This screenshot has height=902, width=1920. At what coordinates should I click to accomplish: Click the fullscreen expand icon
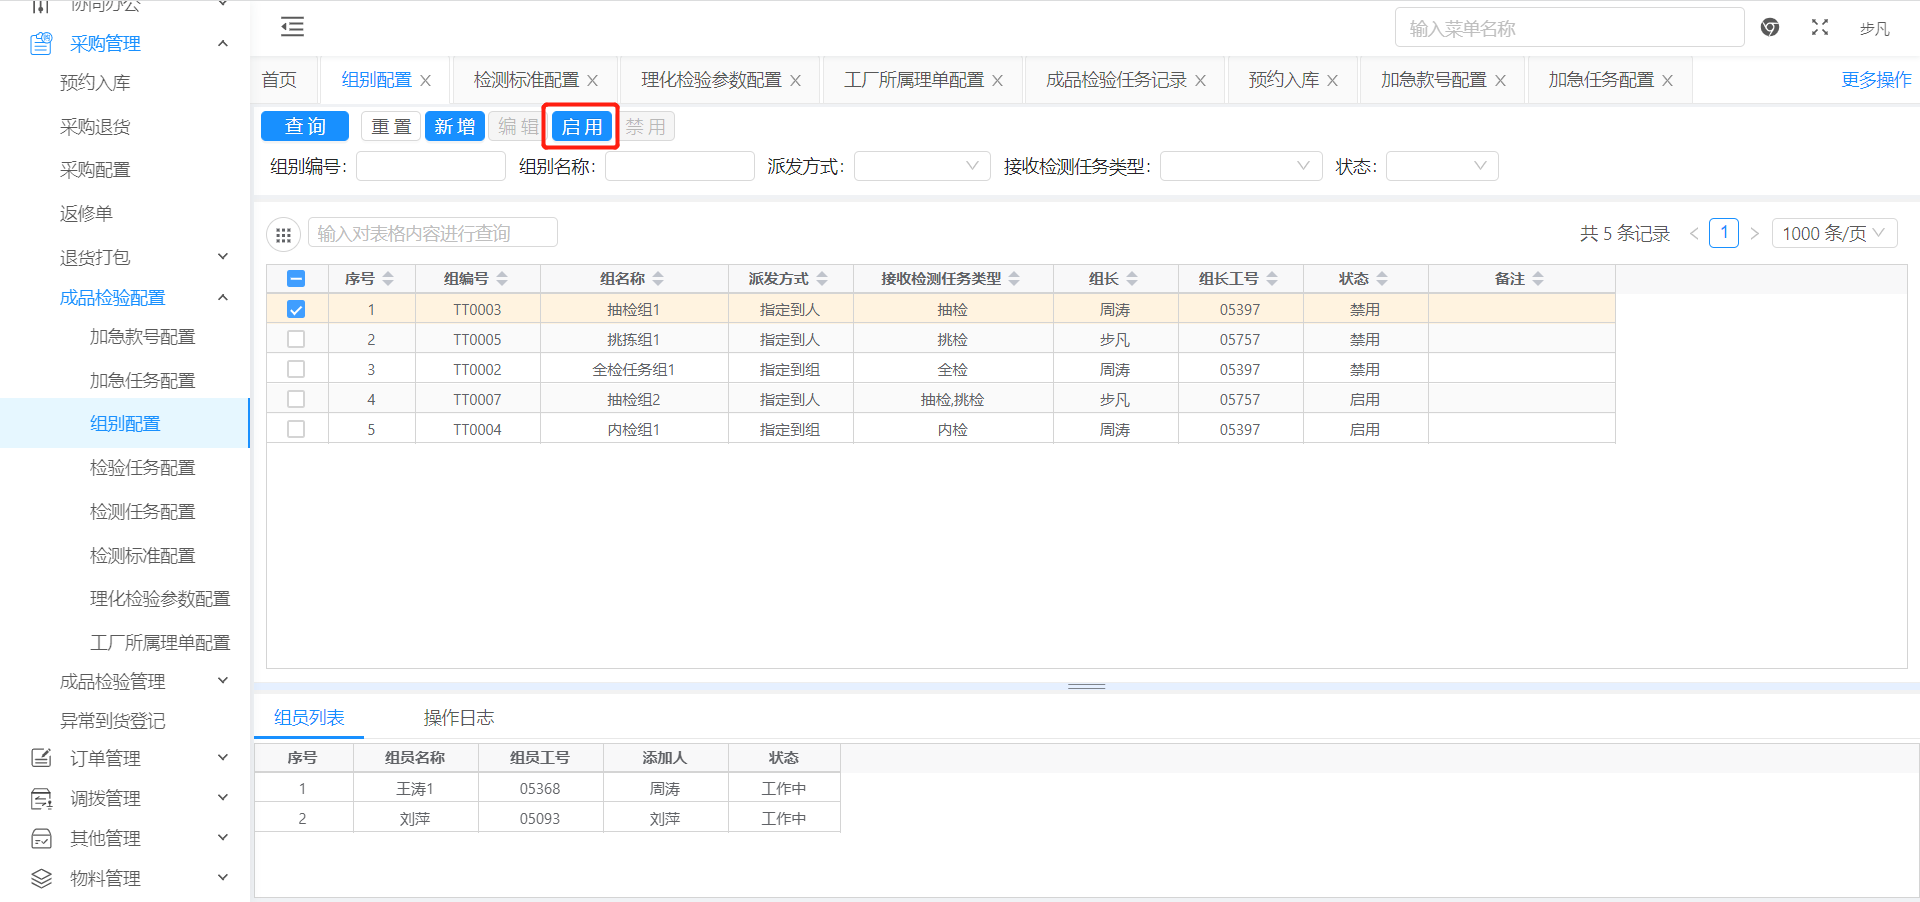pyautogui.click(x=1819, y=28)
